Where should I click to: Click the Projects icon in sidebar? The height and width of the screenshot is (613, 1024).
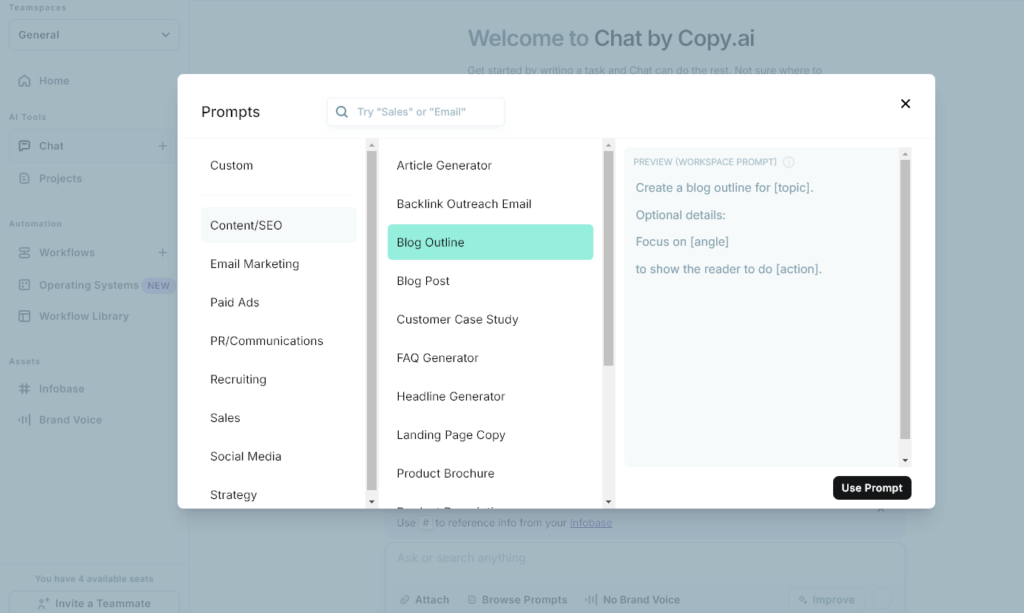[25, 179]
